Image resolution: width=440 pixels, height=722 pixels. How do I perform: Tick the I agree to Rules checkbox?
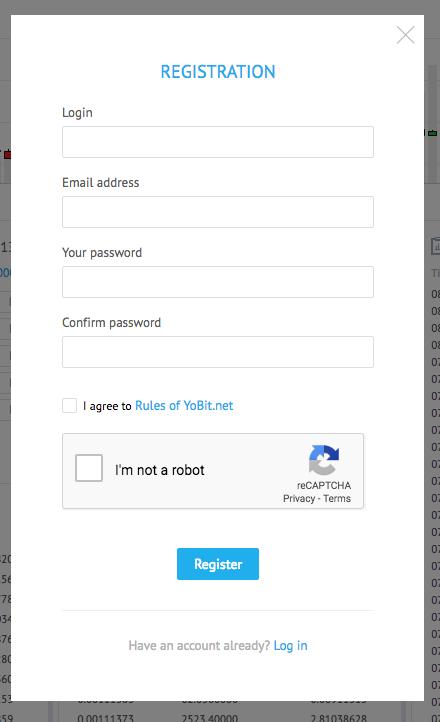point(69,406)
